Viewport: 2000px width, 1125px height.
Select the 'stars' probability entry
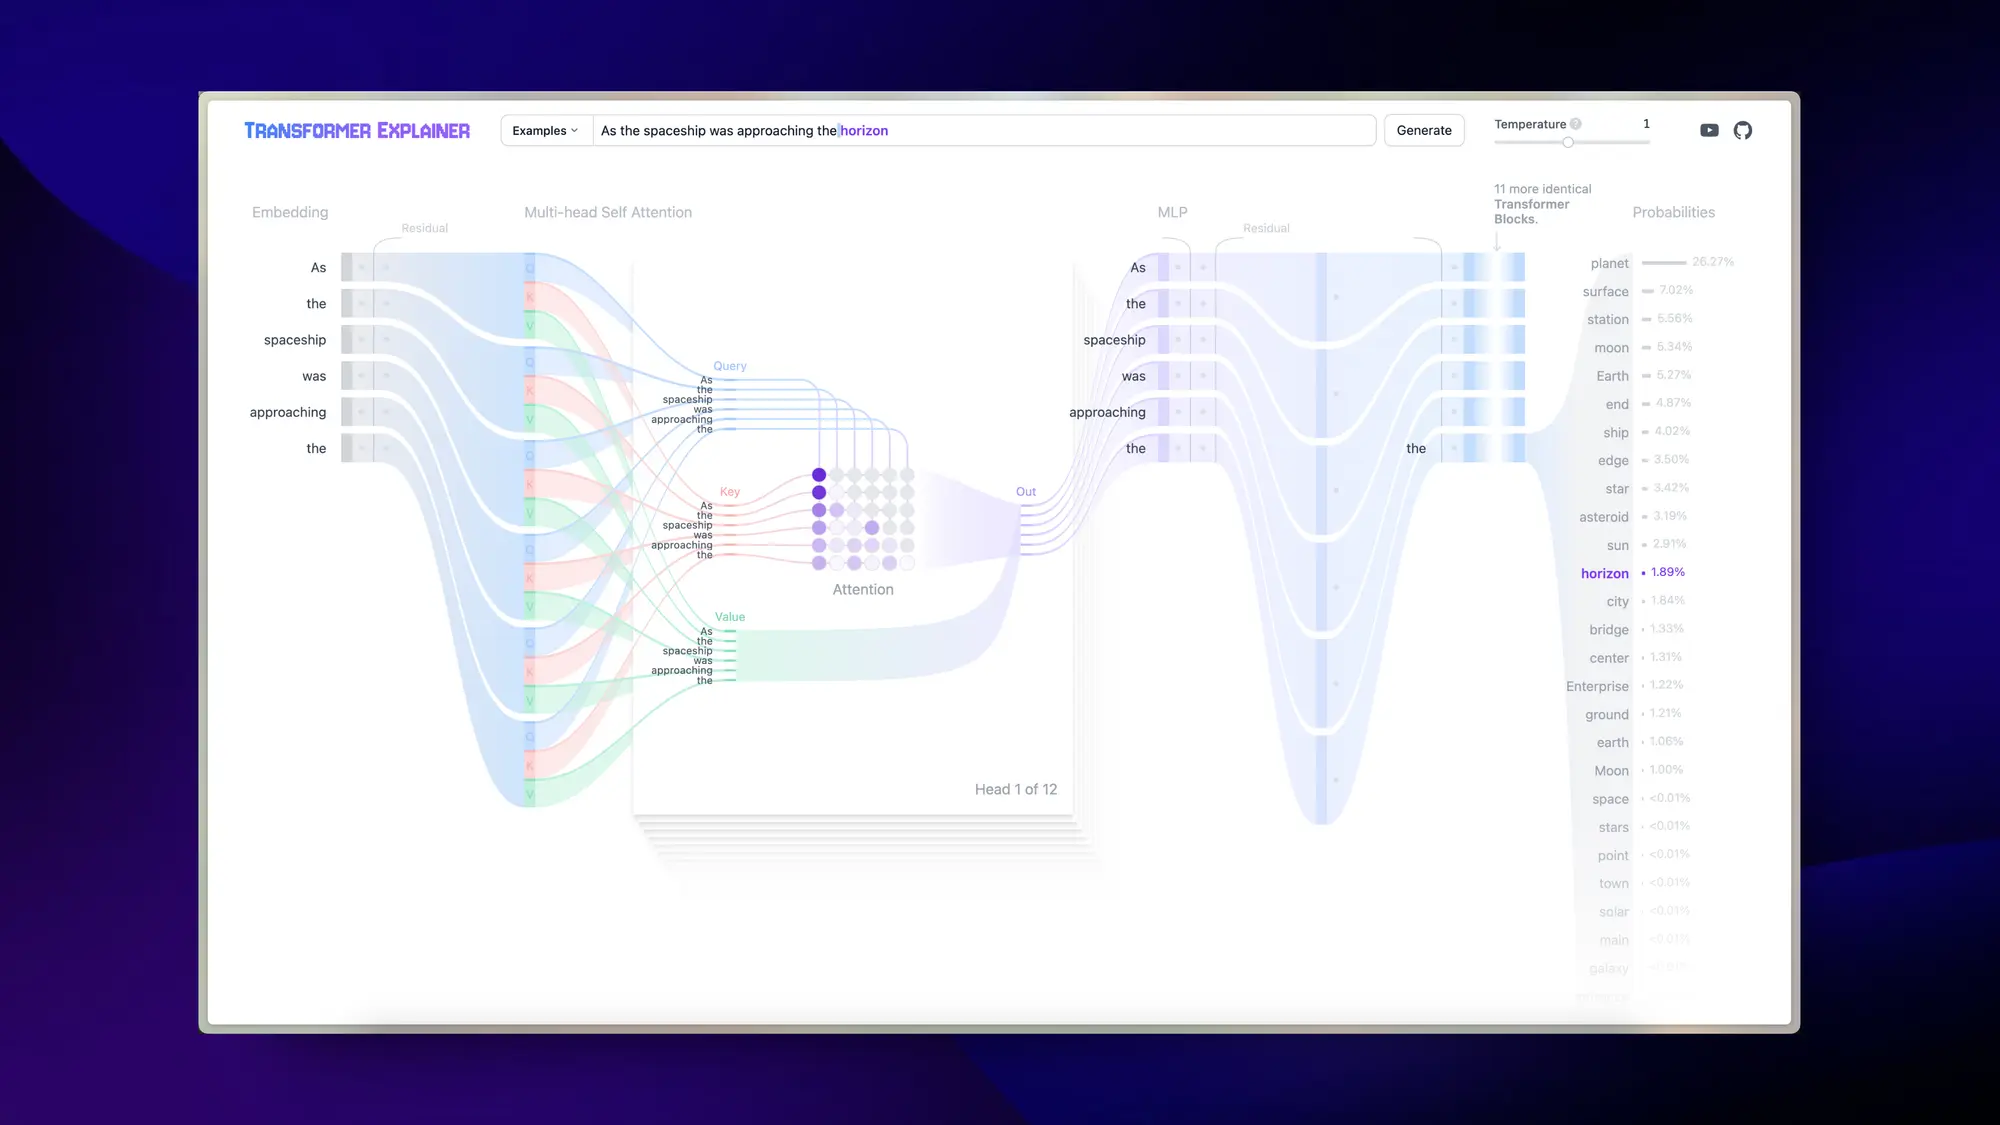(1613, 827)
